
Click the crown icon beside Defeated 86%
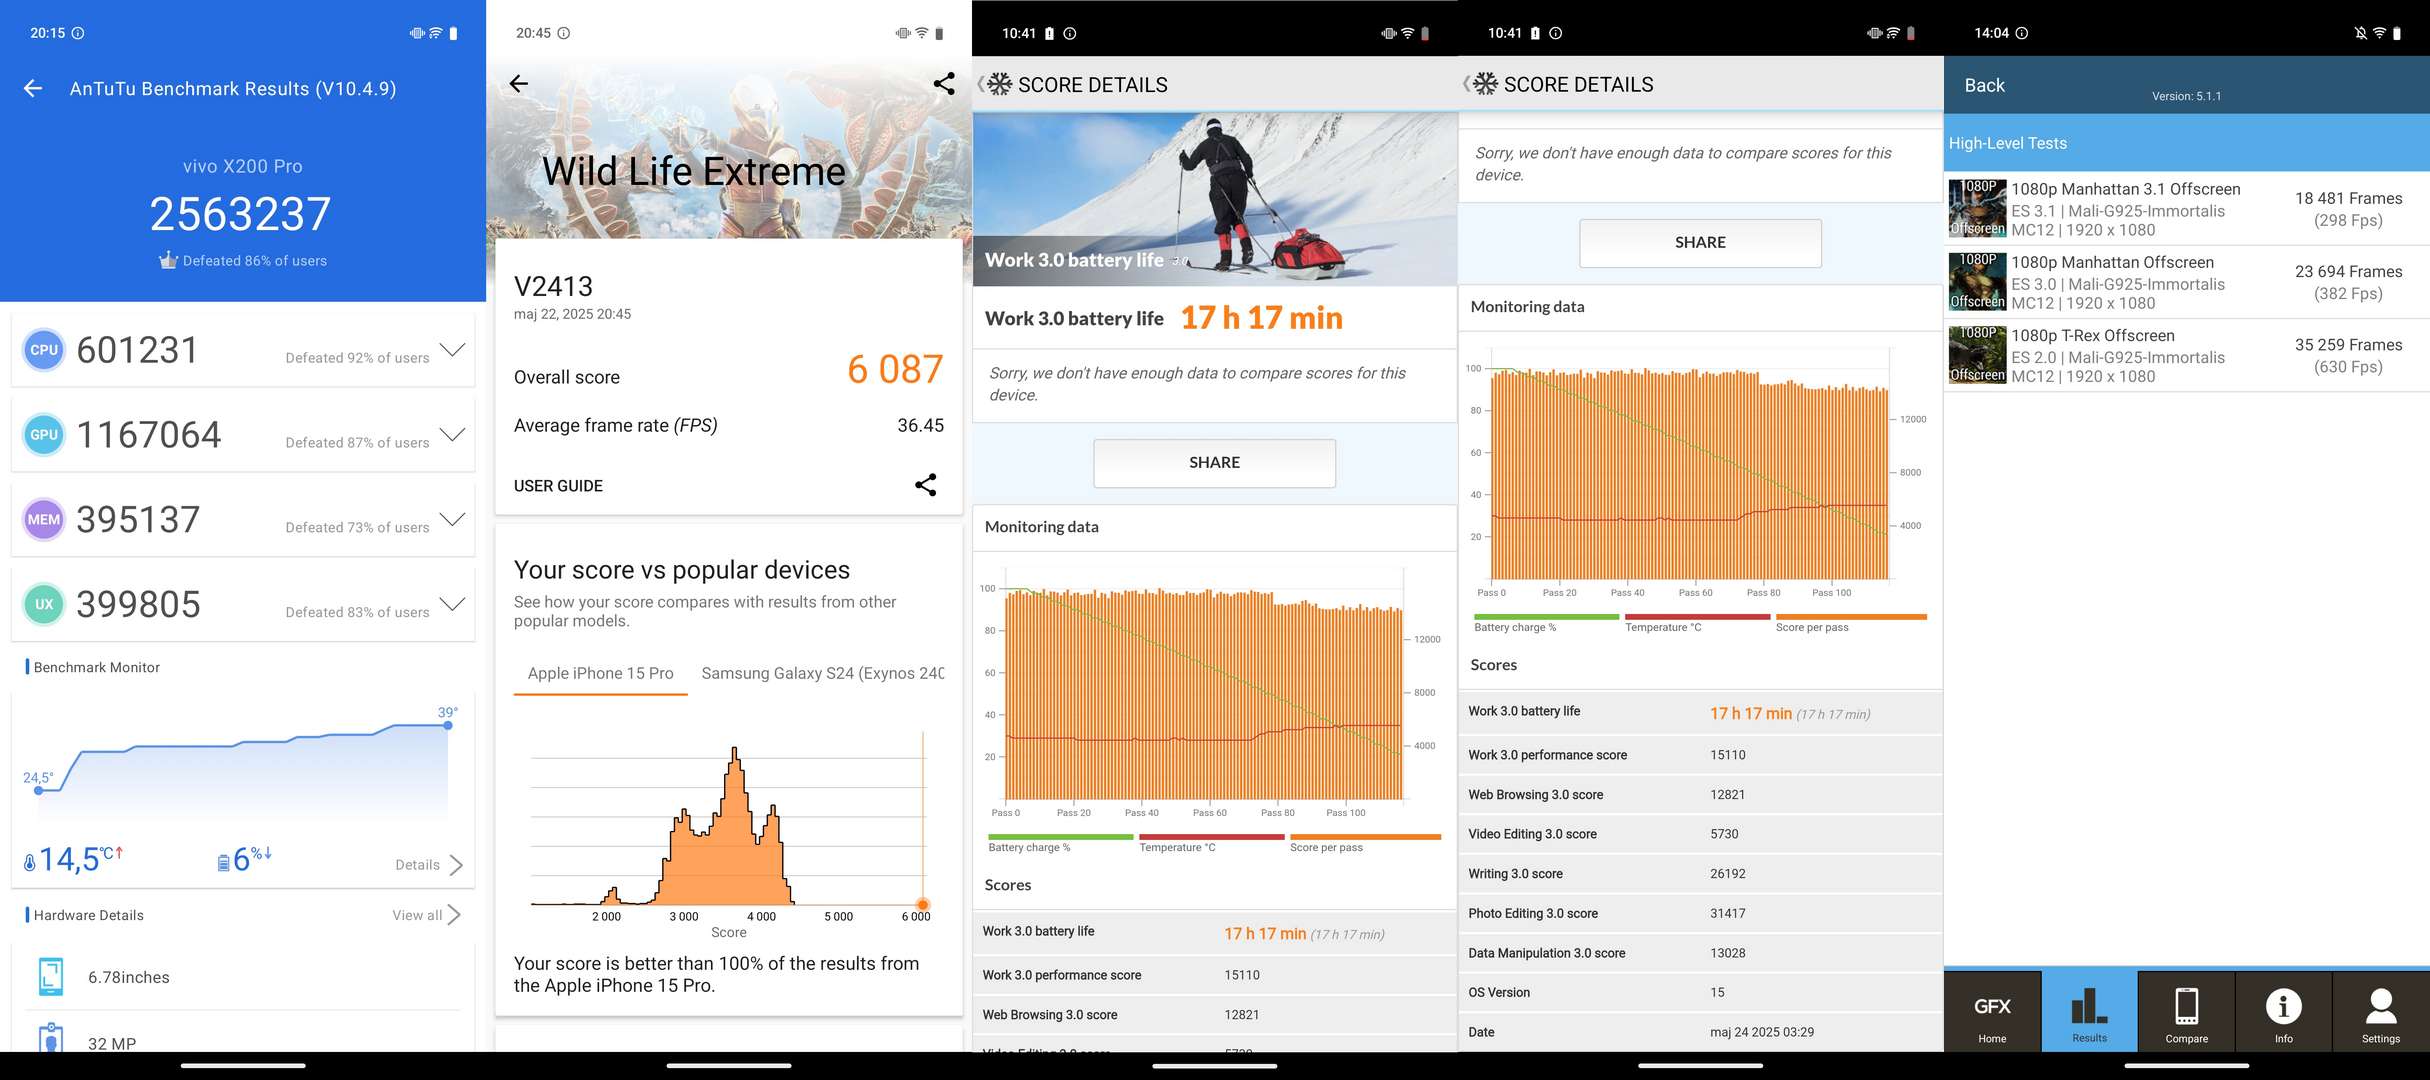point(168,260)
